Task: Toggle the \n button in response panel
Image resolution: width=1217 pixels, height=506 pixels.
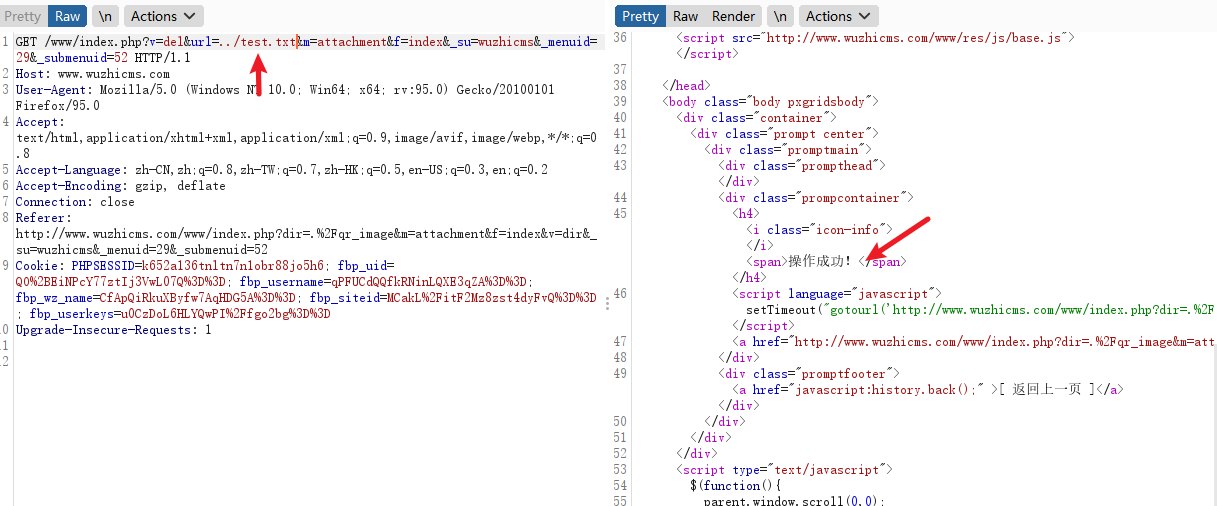Action: point(780,16)
